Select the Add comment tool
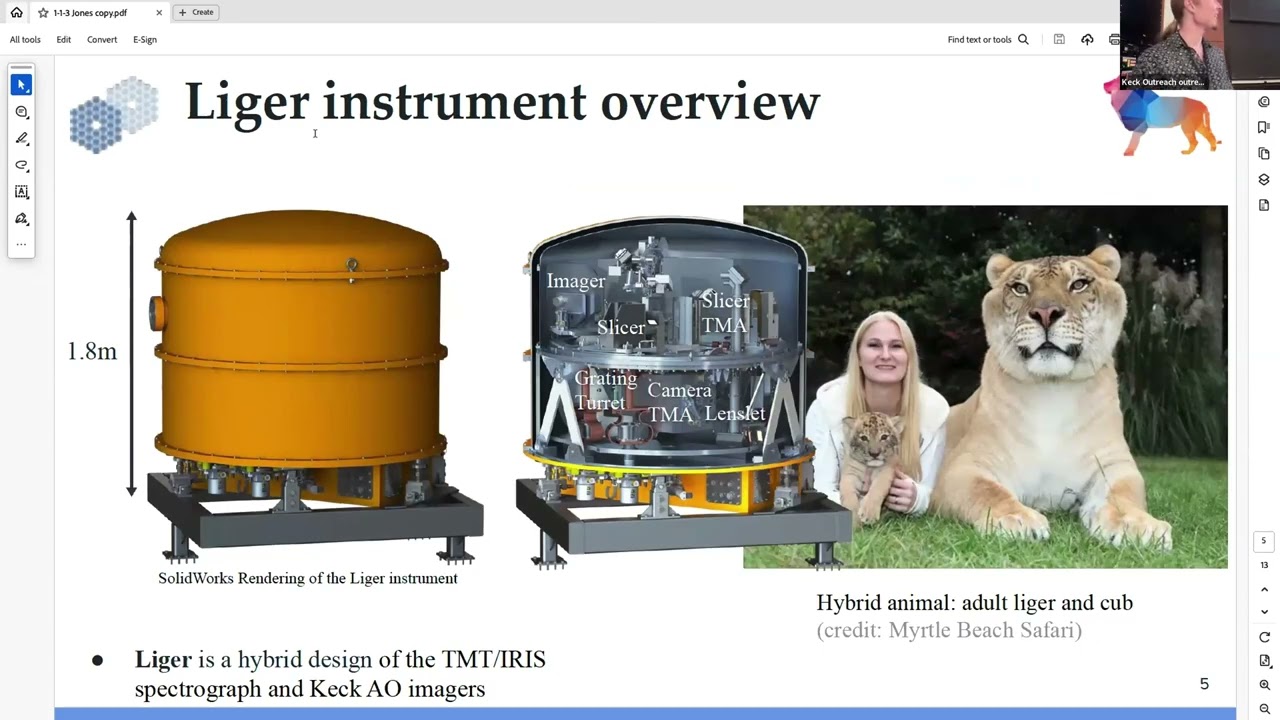1280x720 pixels. [21, 112]
